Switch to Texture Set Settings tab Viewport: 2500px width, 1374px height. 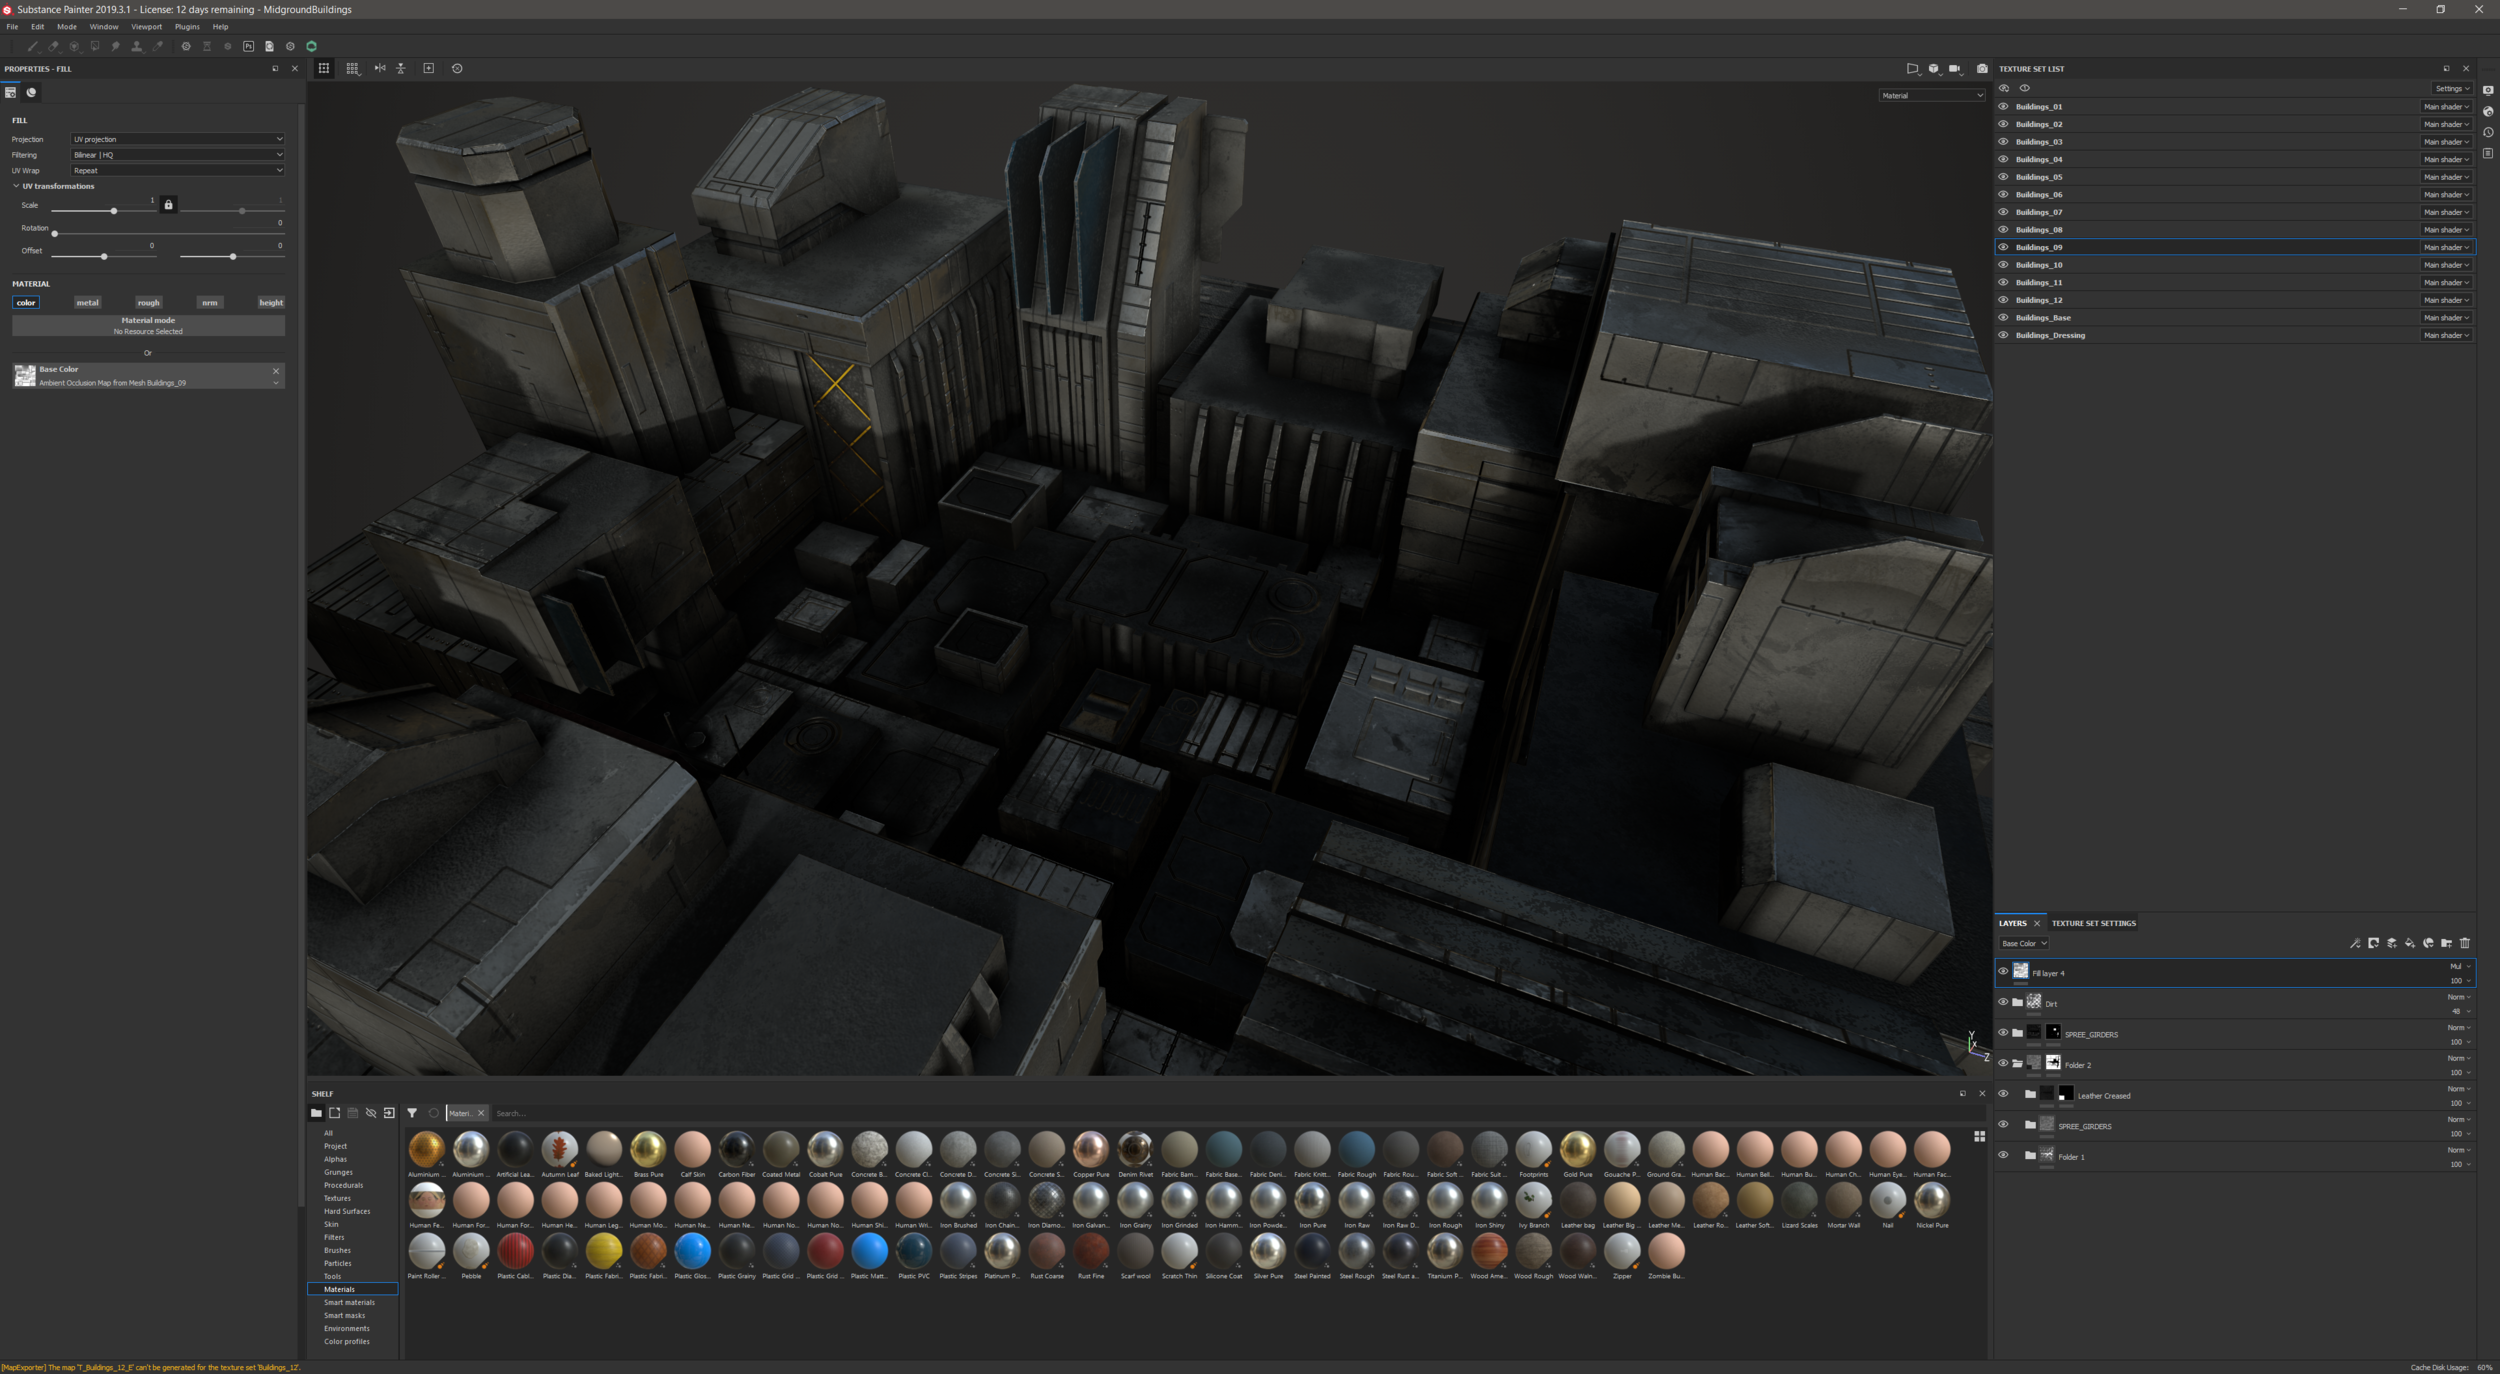2093,923
